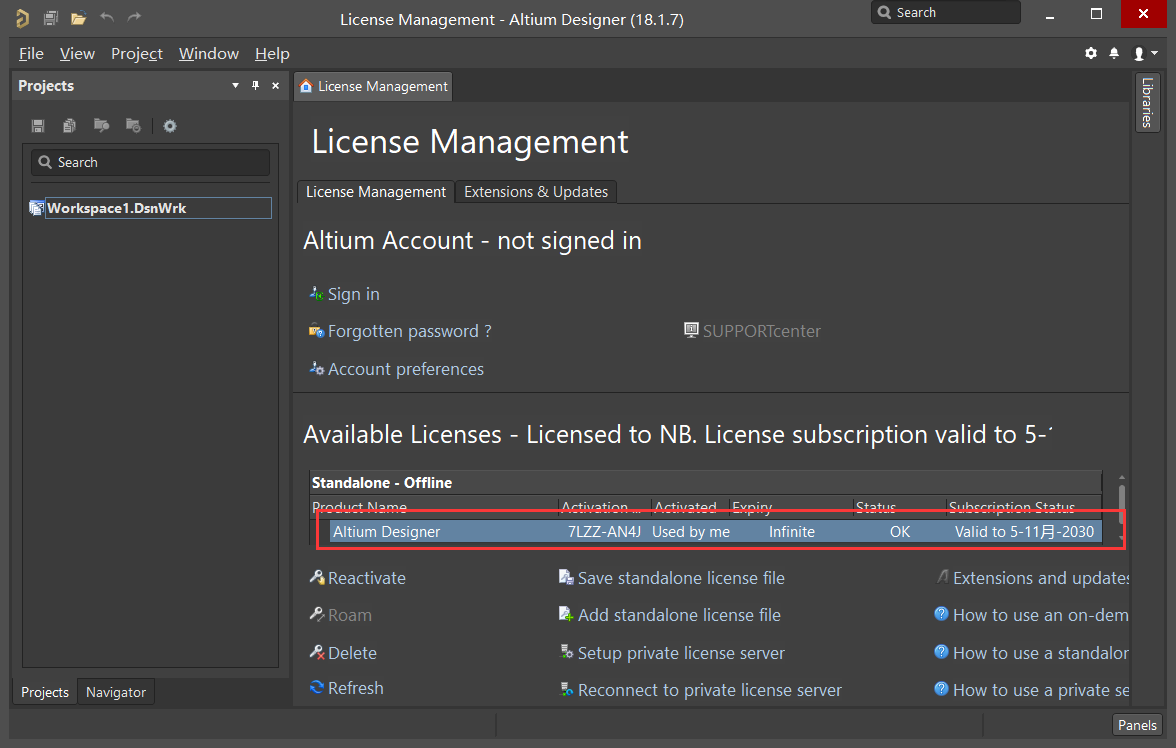Viewport: 1176px width, 748px height.
Task: Open Account preferences link
Action: click(x=406, y=369)
